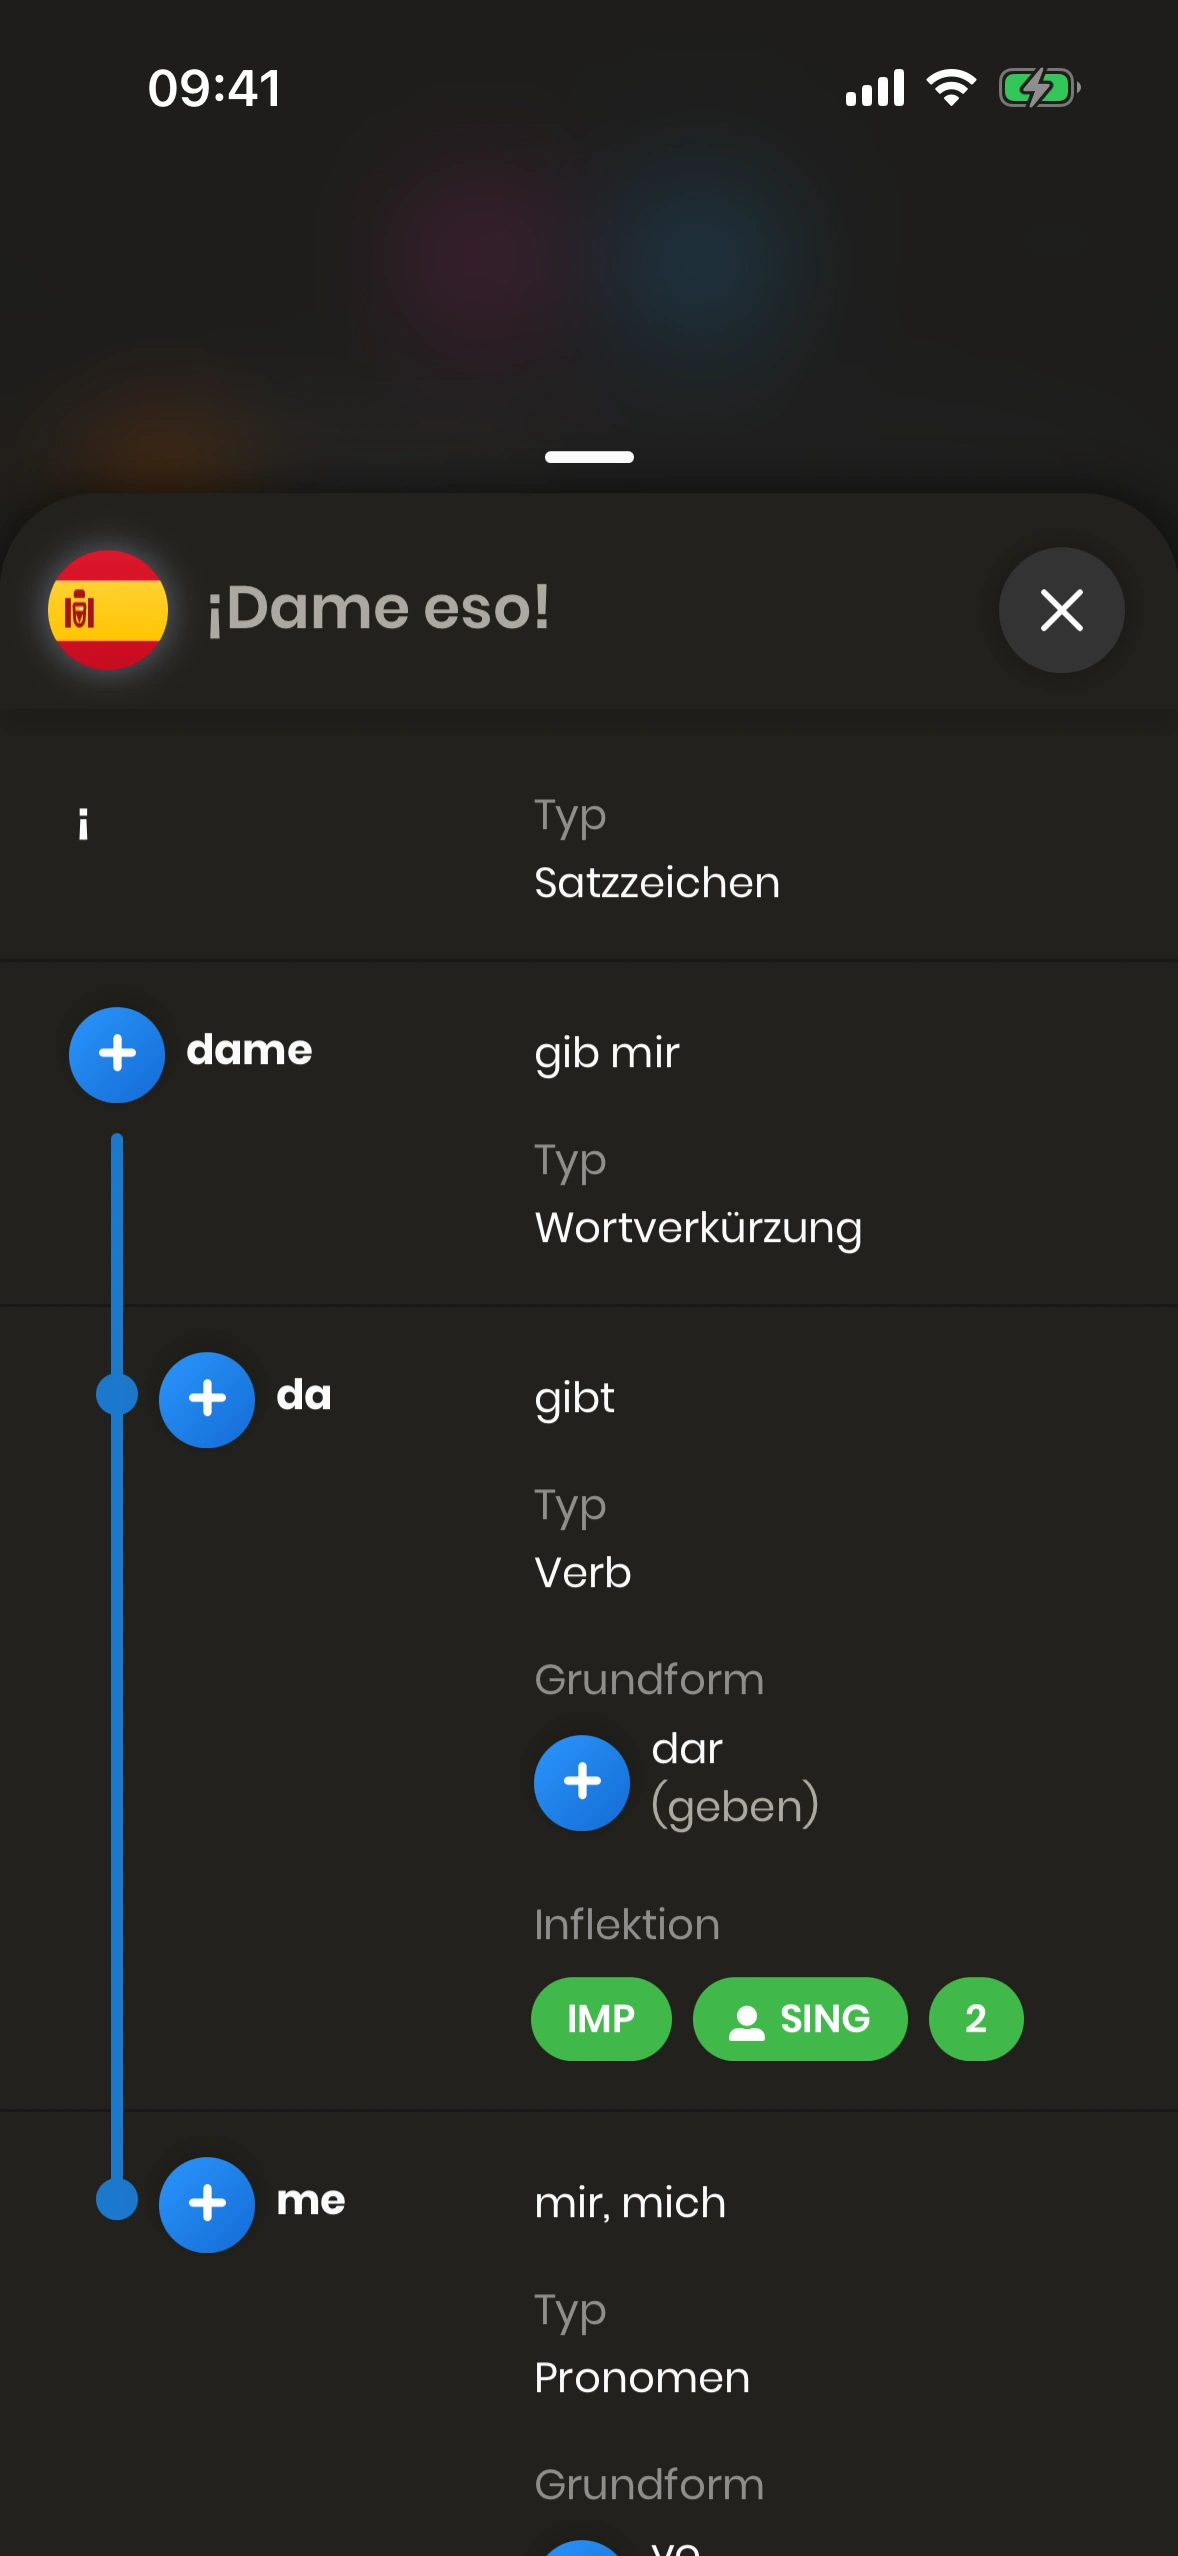Tap the ¡Dame eso! phrase title

(x=378, y=608)
